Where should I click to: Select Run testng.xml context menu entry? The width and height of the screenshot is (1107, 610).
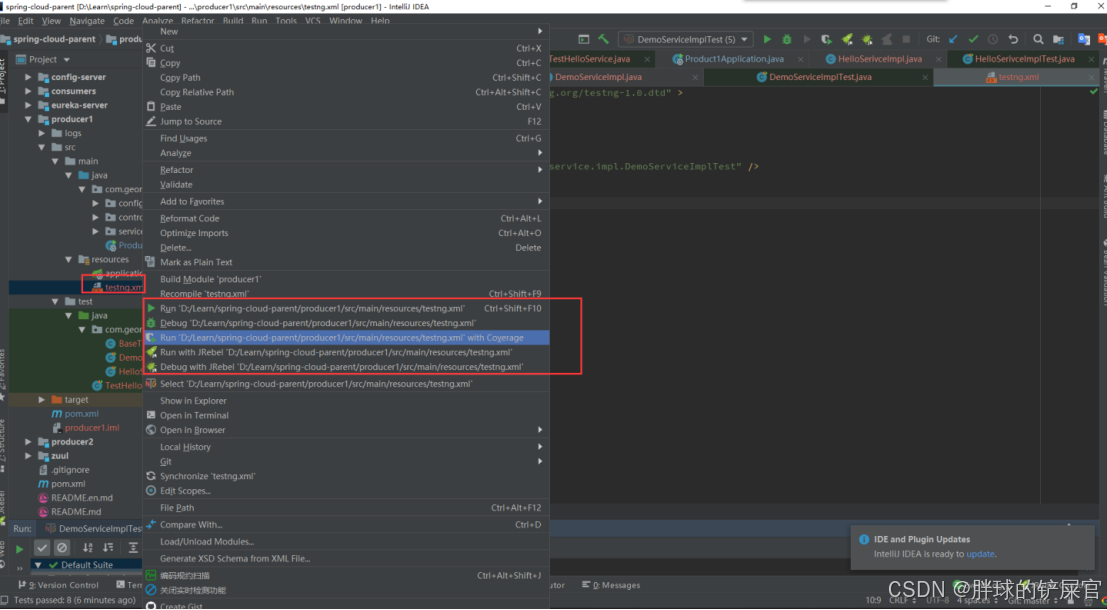(346, 309)
